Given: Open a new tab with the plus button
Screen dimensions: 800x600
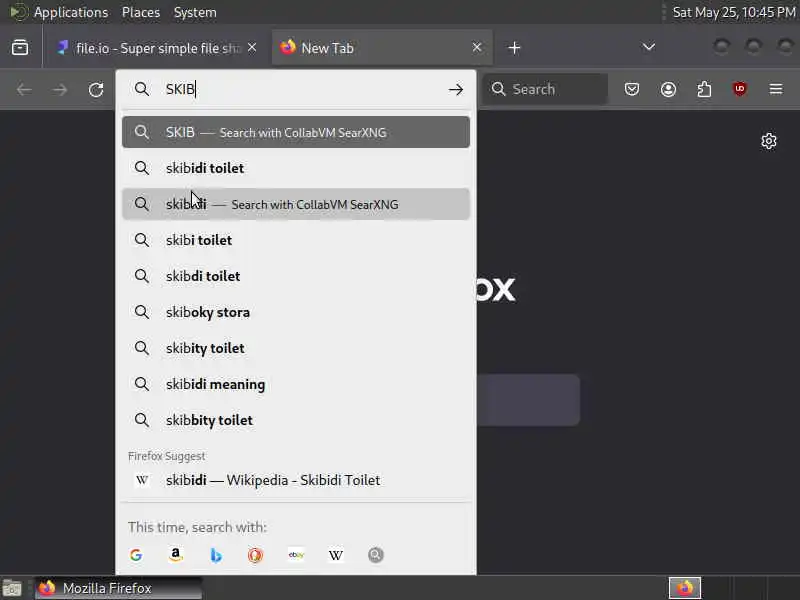Looking at the screenshot, I should 514,48.
